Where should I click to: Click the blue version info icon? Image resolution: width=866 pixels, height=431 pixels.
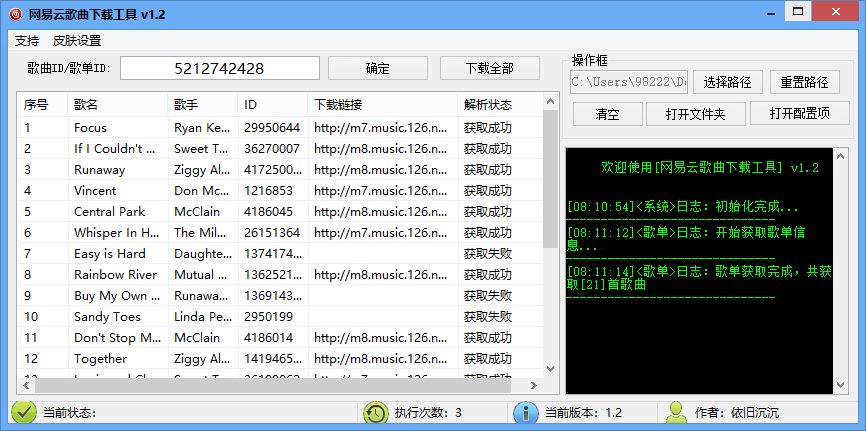tap(525, 412)
